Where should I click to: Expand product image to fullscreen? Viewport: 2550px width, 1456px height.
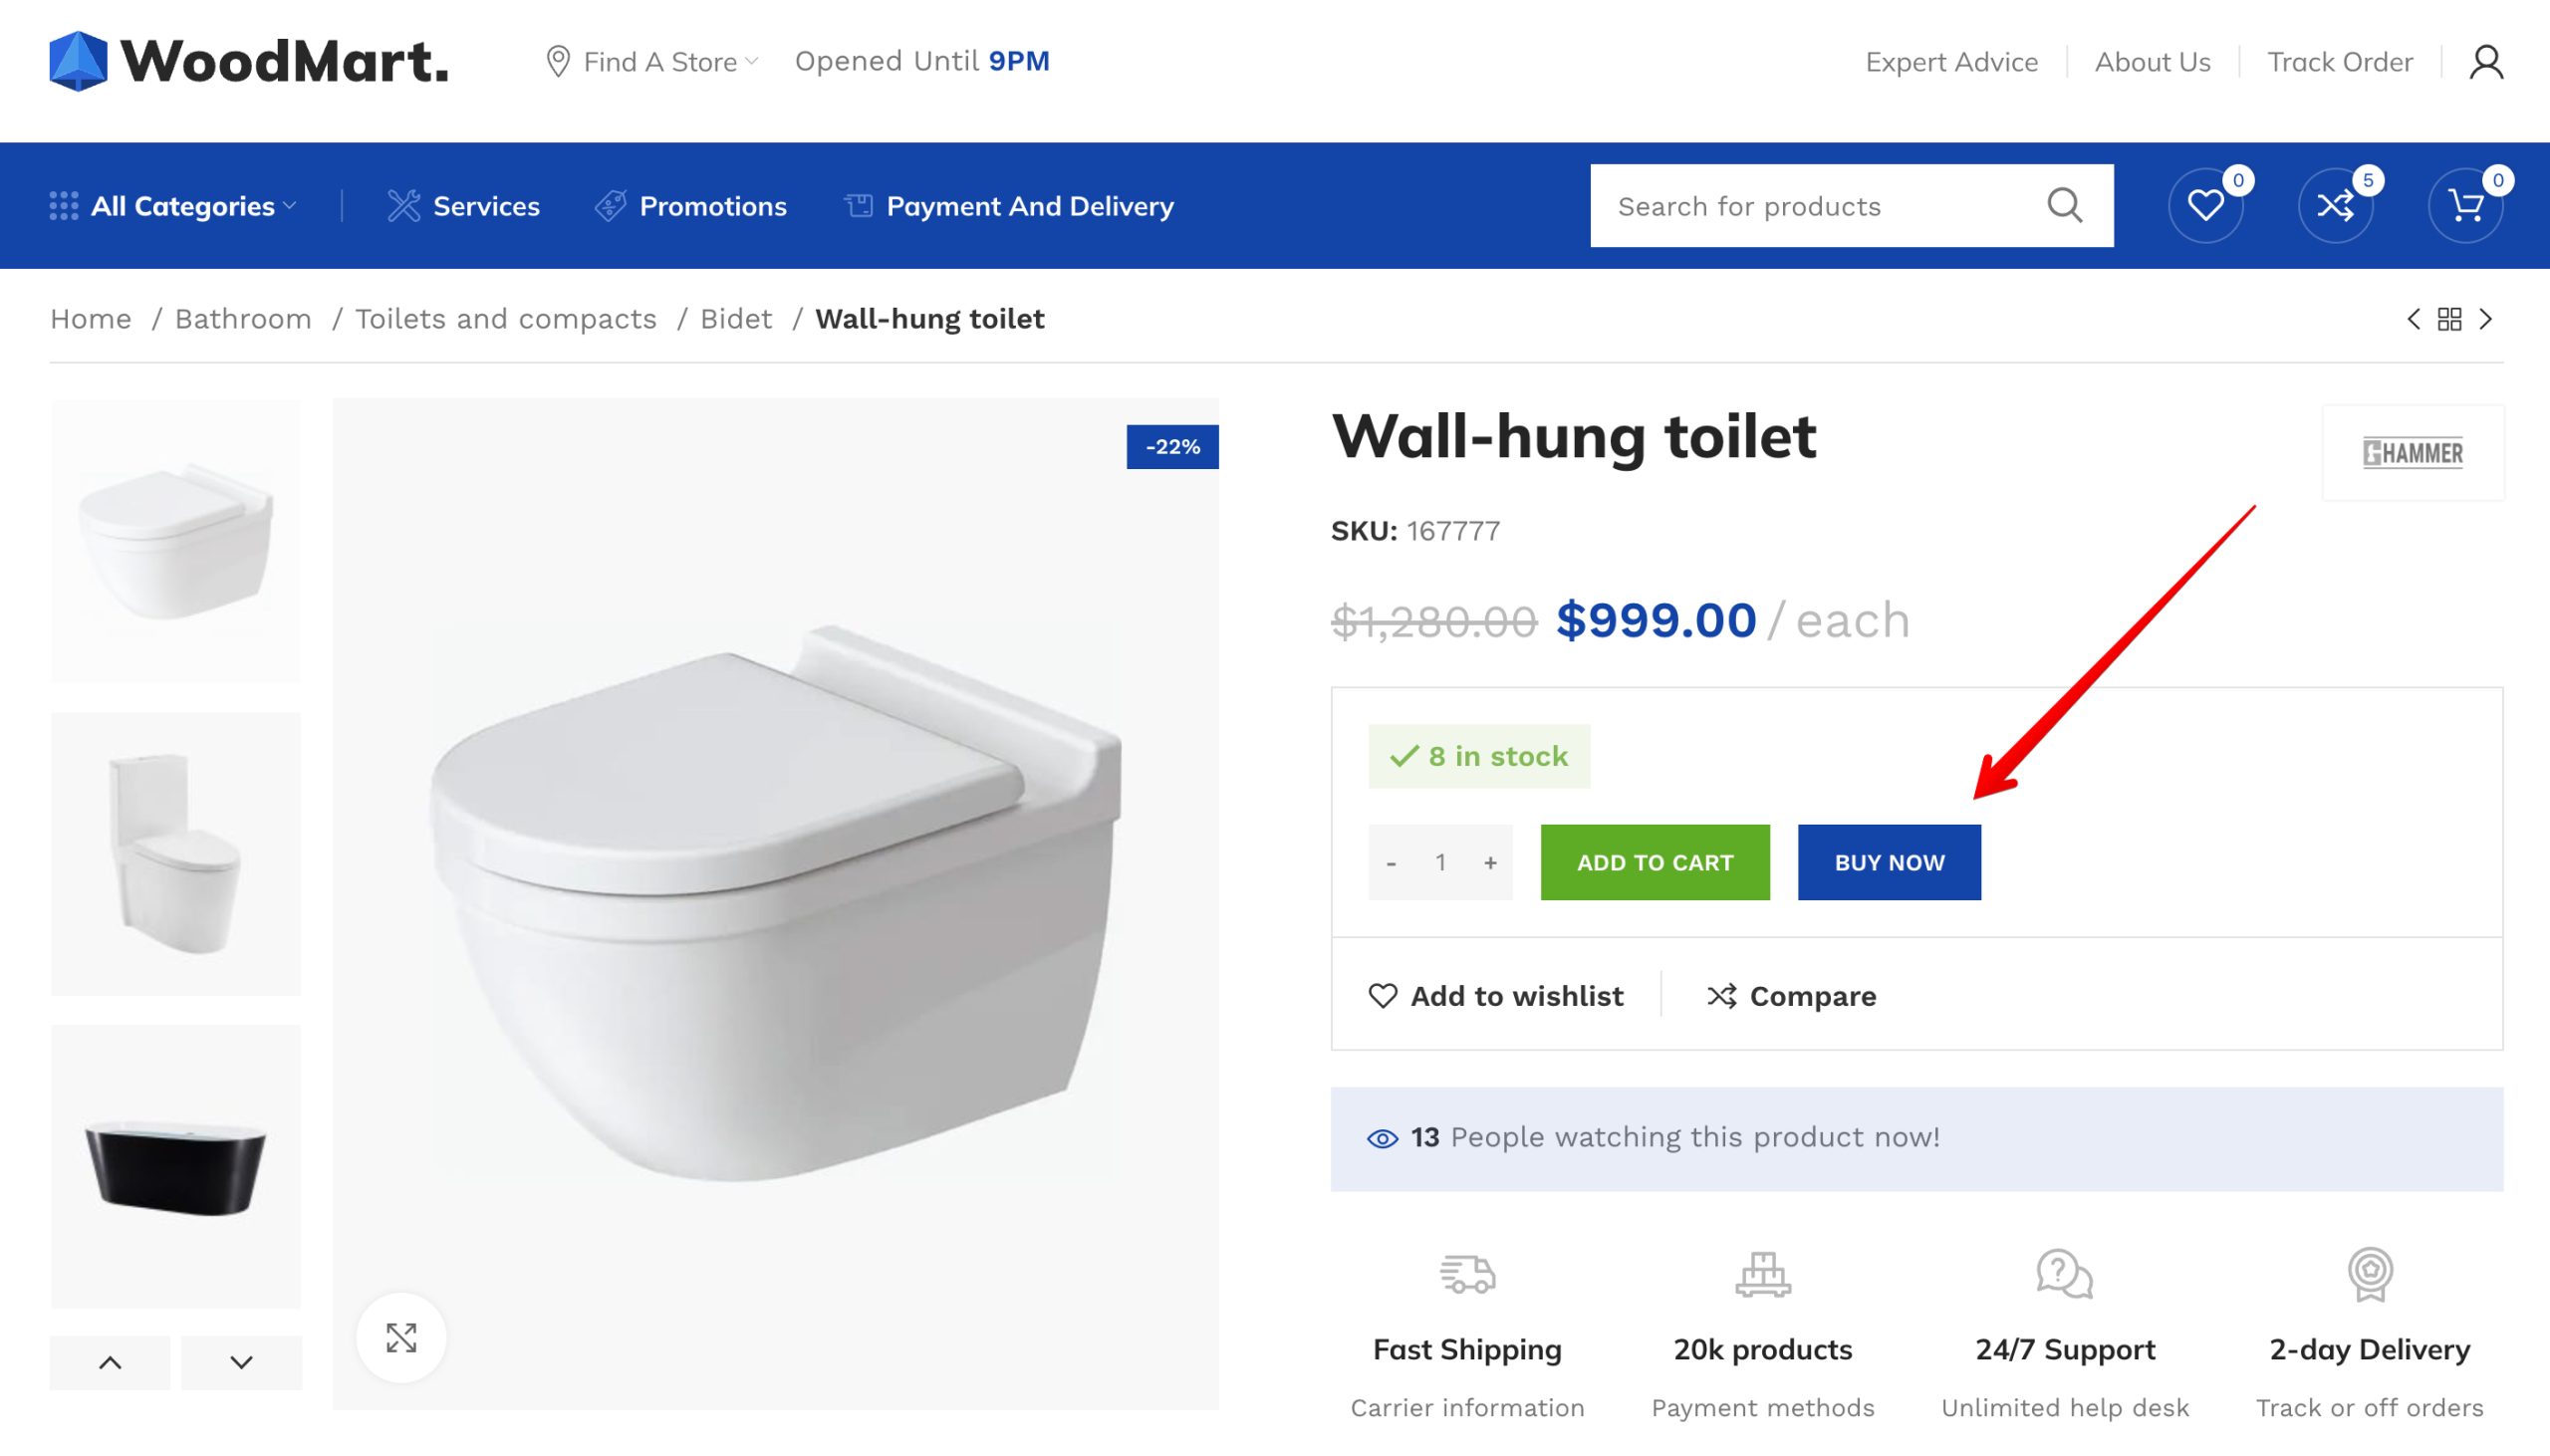point(401,1337)
